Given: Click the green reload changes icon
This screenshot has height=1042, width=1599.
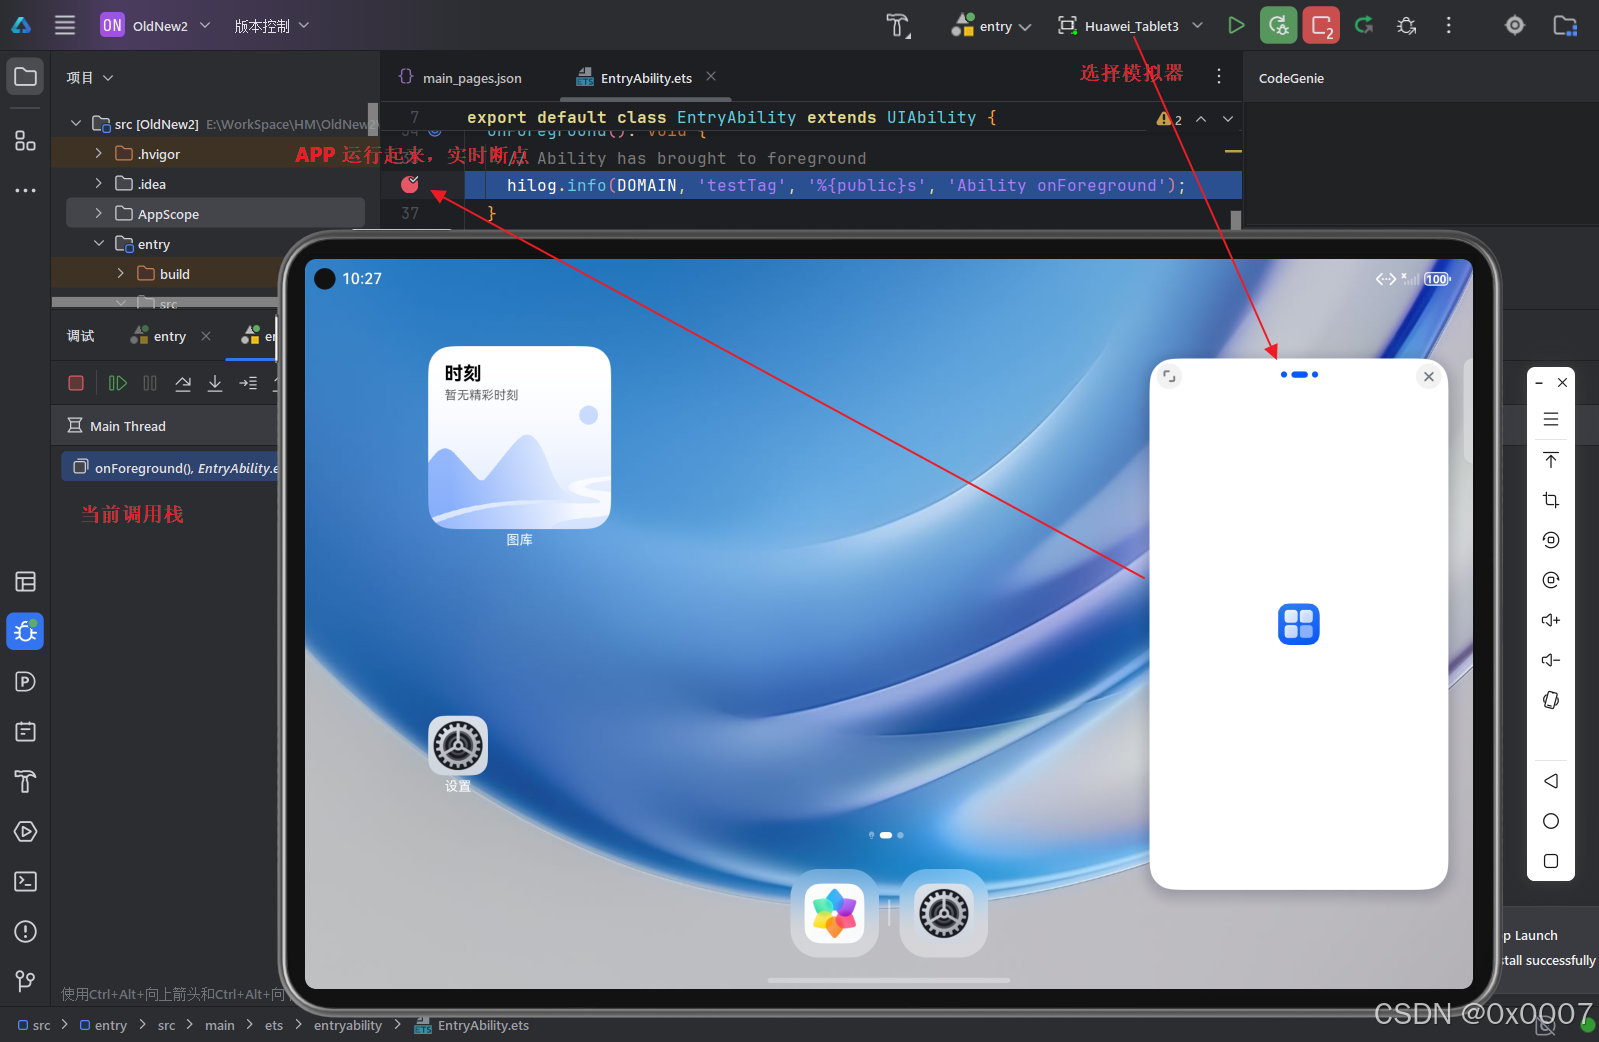Looking at the screenshot, I should 1364,25.
